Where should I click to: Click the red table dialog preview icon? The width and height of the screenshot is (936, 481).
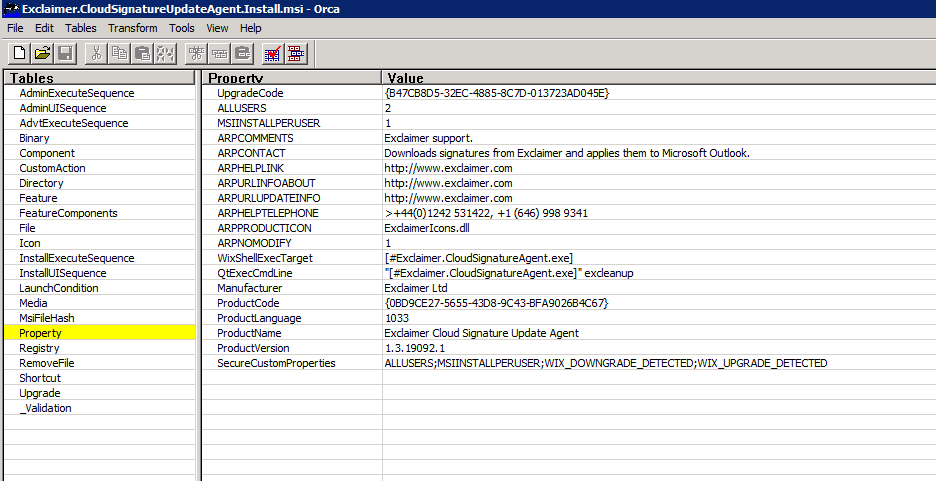(x=297, y=53)
